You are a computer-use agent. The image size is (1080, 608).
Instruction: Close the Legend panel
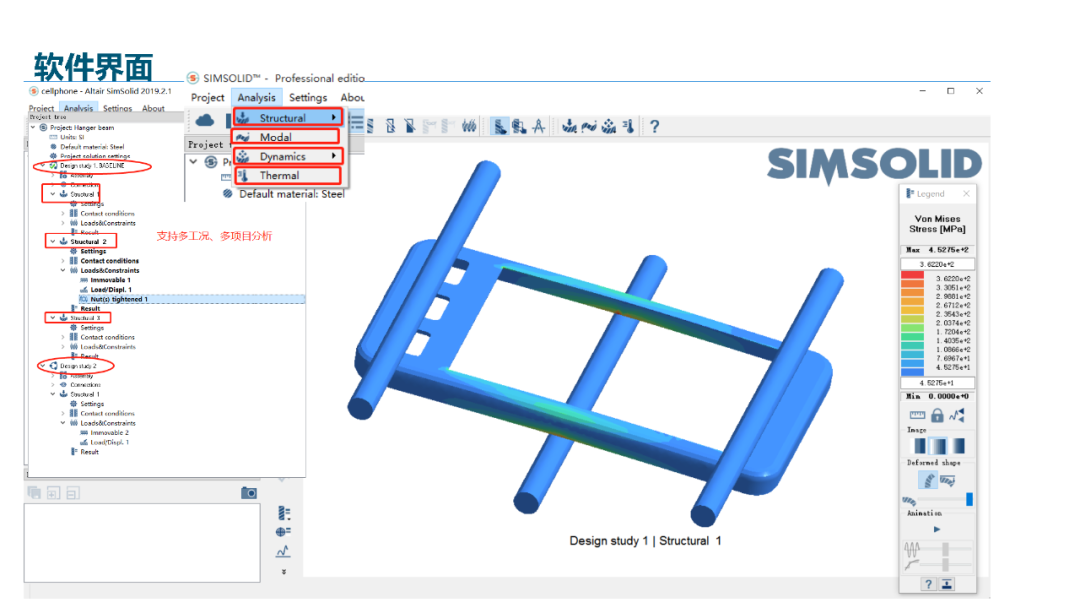coord(966,194)
